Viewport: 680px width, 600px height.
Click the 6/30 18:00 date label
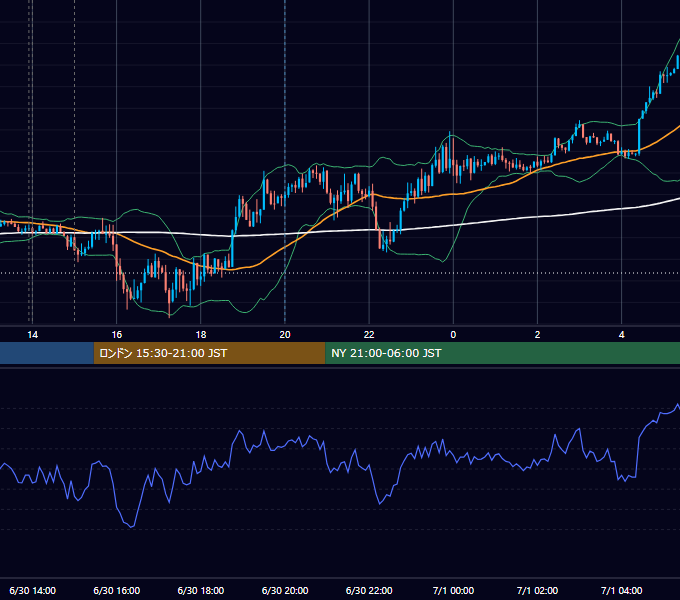[x=201, y=590]
